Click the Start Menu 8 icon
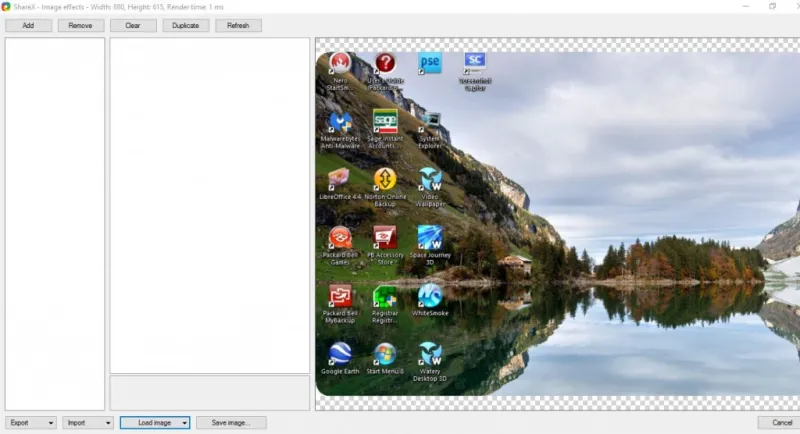This screenshot has width=800, height=434. coord(385,354)
